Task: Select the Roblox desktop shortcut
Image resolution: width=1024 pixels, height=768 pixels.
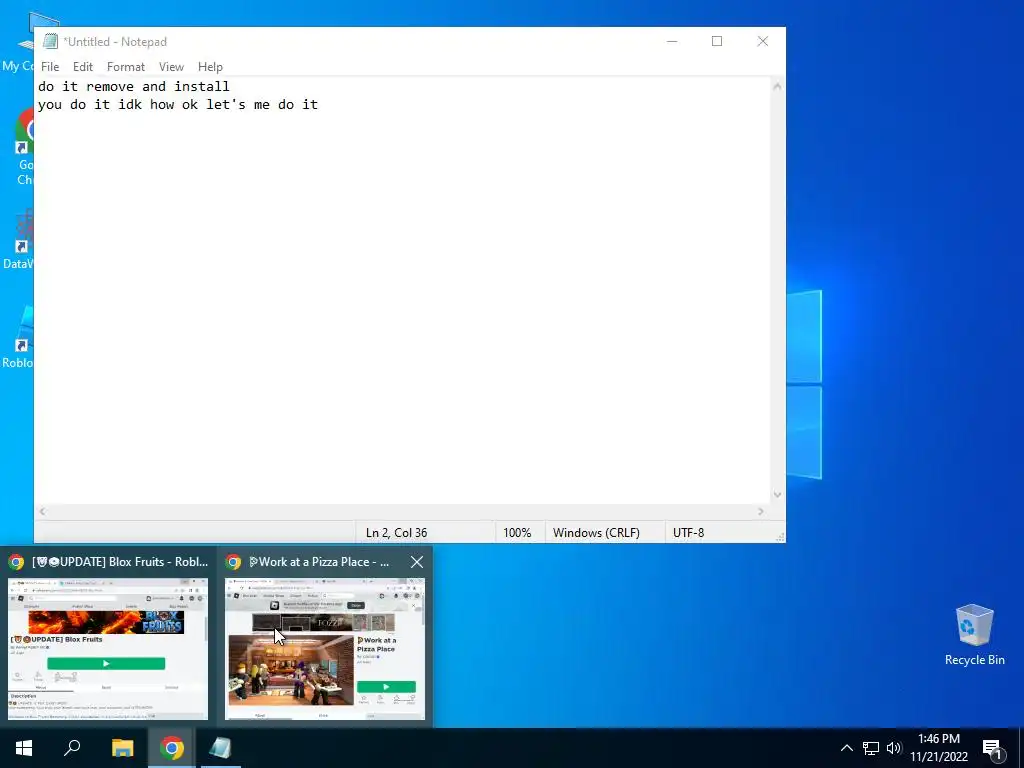Action: point(18,338)
